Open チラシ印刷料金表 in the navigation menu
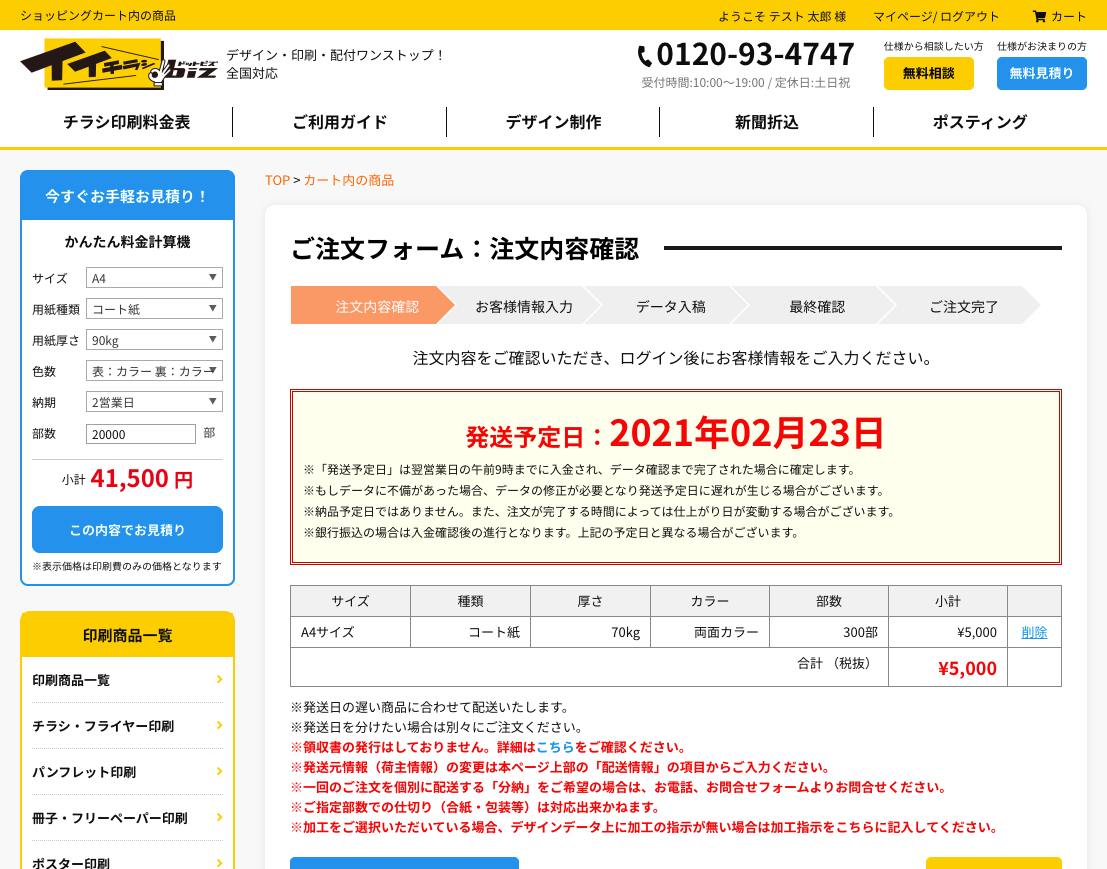 pos(126,122)
